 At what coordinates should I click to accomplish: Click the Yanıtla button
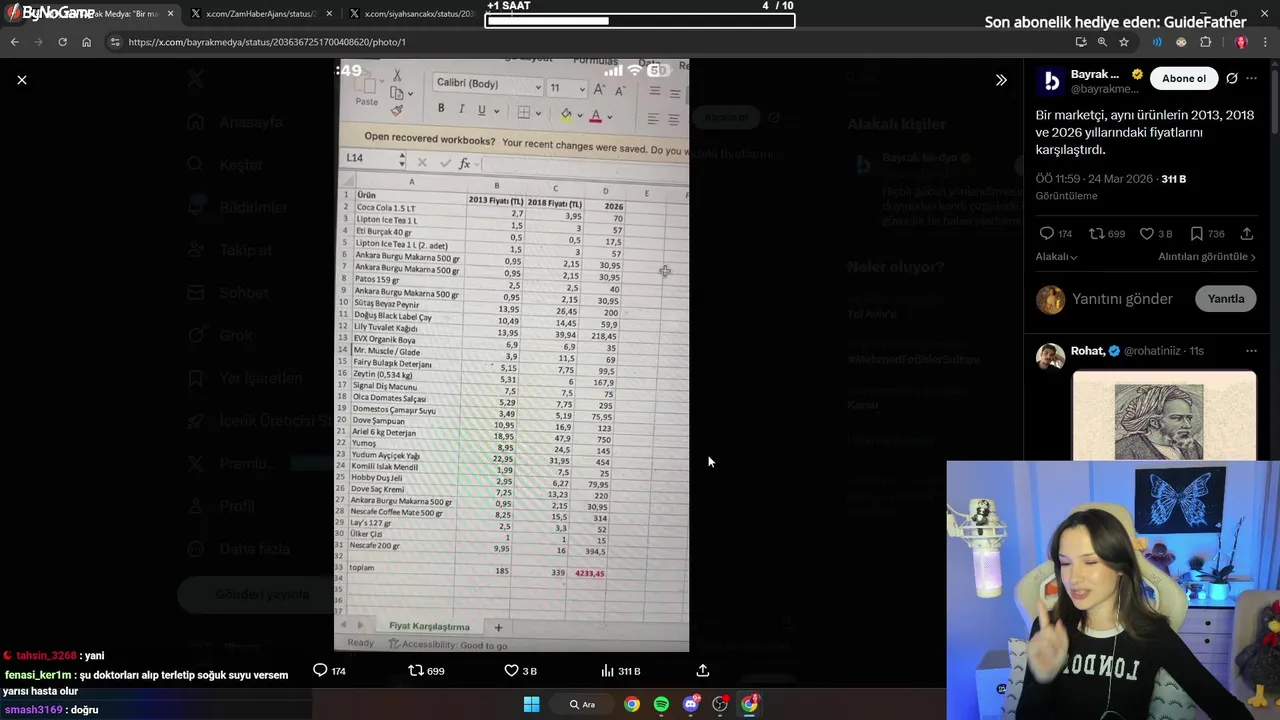[1226, 299]
